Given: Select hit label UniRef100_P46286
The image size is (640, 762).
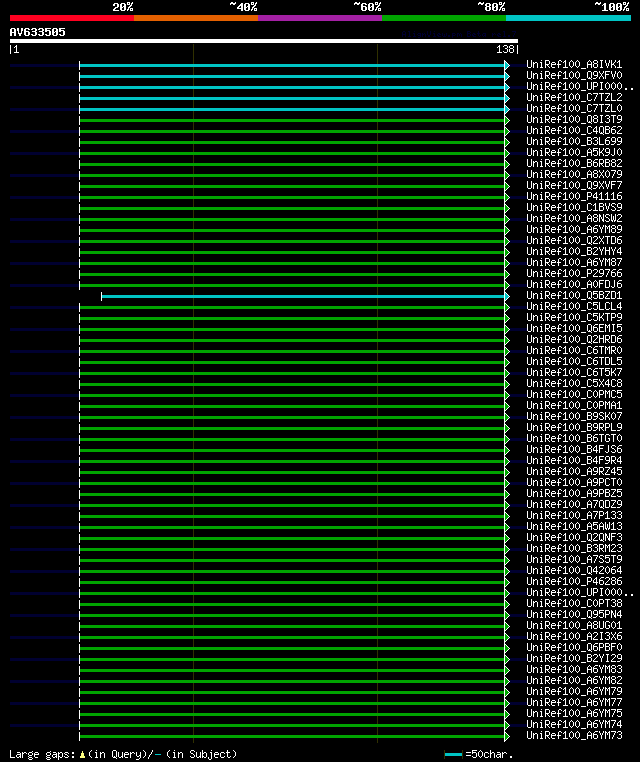Looking at the screenshot, I should tap(574, 581).
